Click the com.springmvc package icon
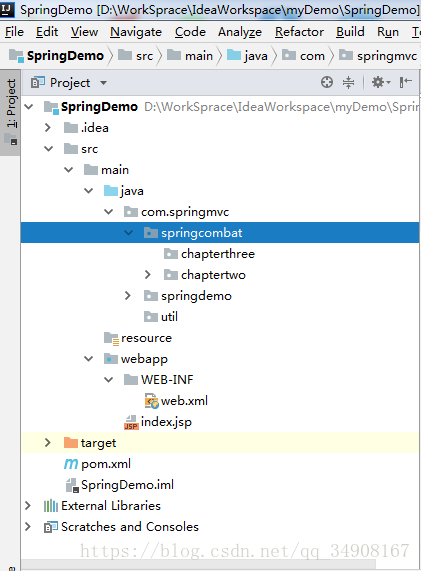The image size is (421, 571). point(131,212)
